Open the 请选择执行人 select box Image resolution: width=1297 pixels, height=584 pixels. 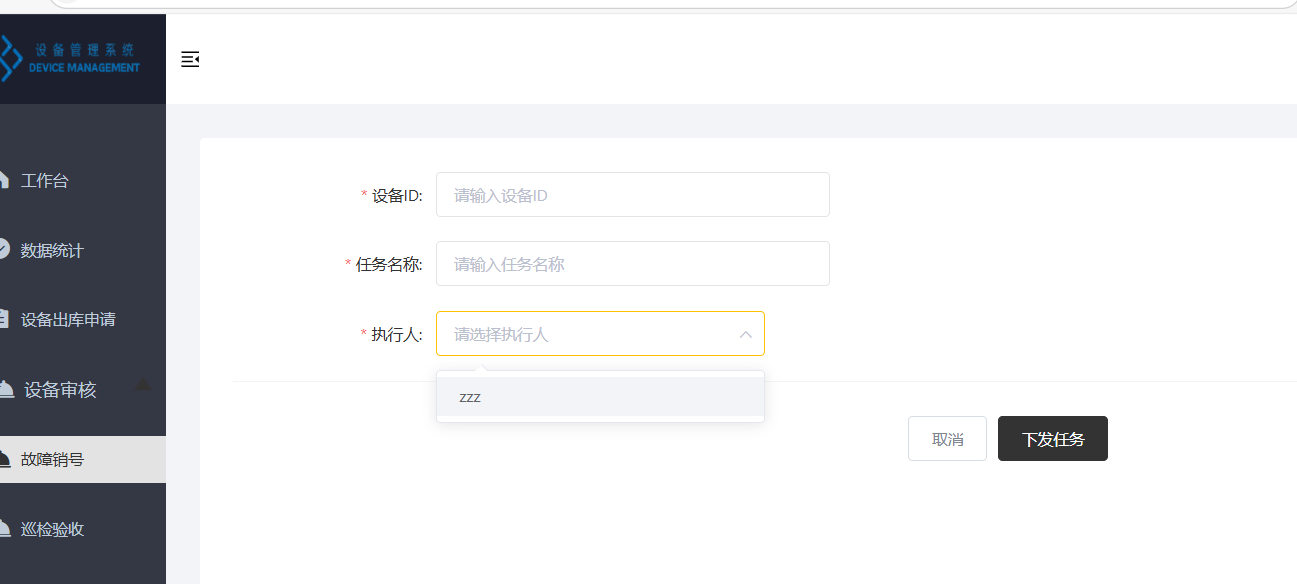(x=590, y=334)
